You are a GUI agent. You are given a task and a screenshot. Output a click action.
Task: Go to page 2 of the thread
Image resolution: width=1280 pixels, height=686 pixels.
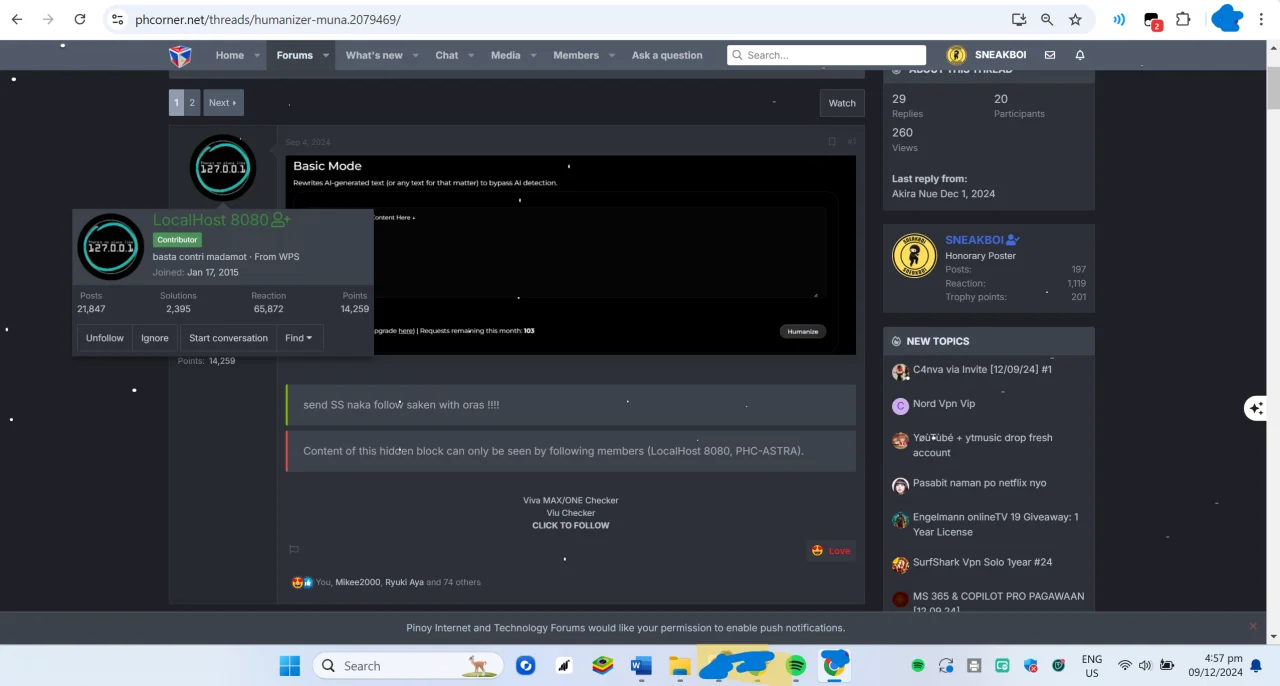tap(192, 102)
